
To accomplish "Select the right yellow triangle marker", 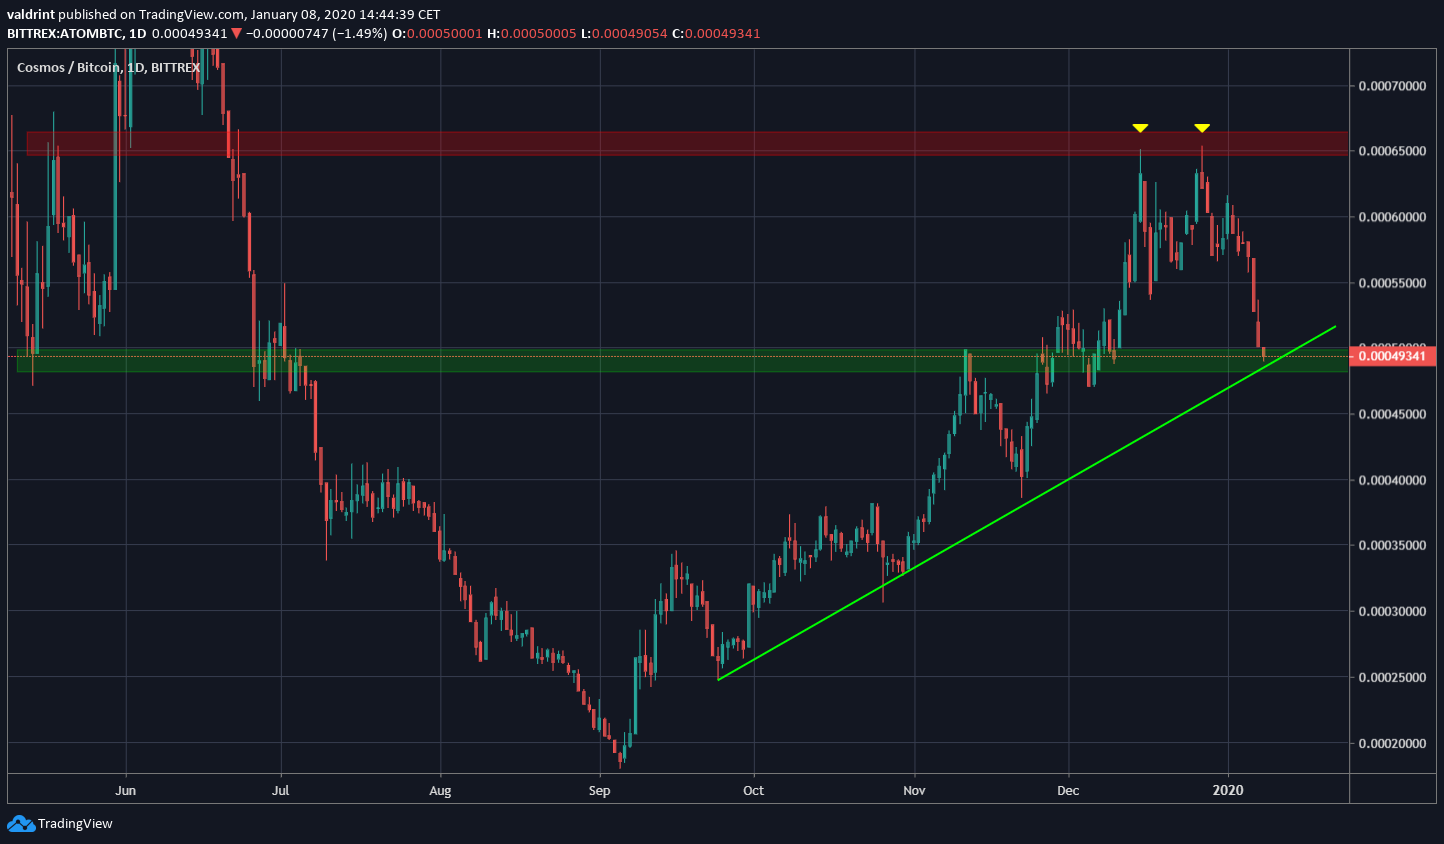I will [x=1202, y=127].
